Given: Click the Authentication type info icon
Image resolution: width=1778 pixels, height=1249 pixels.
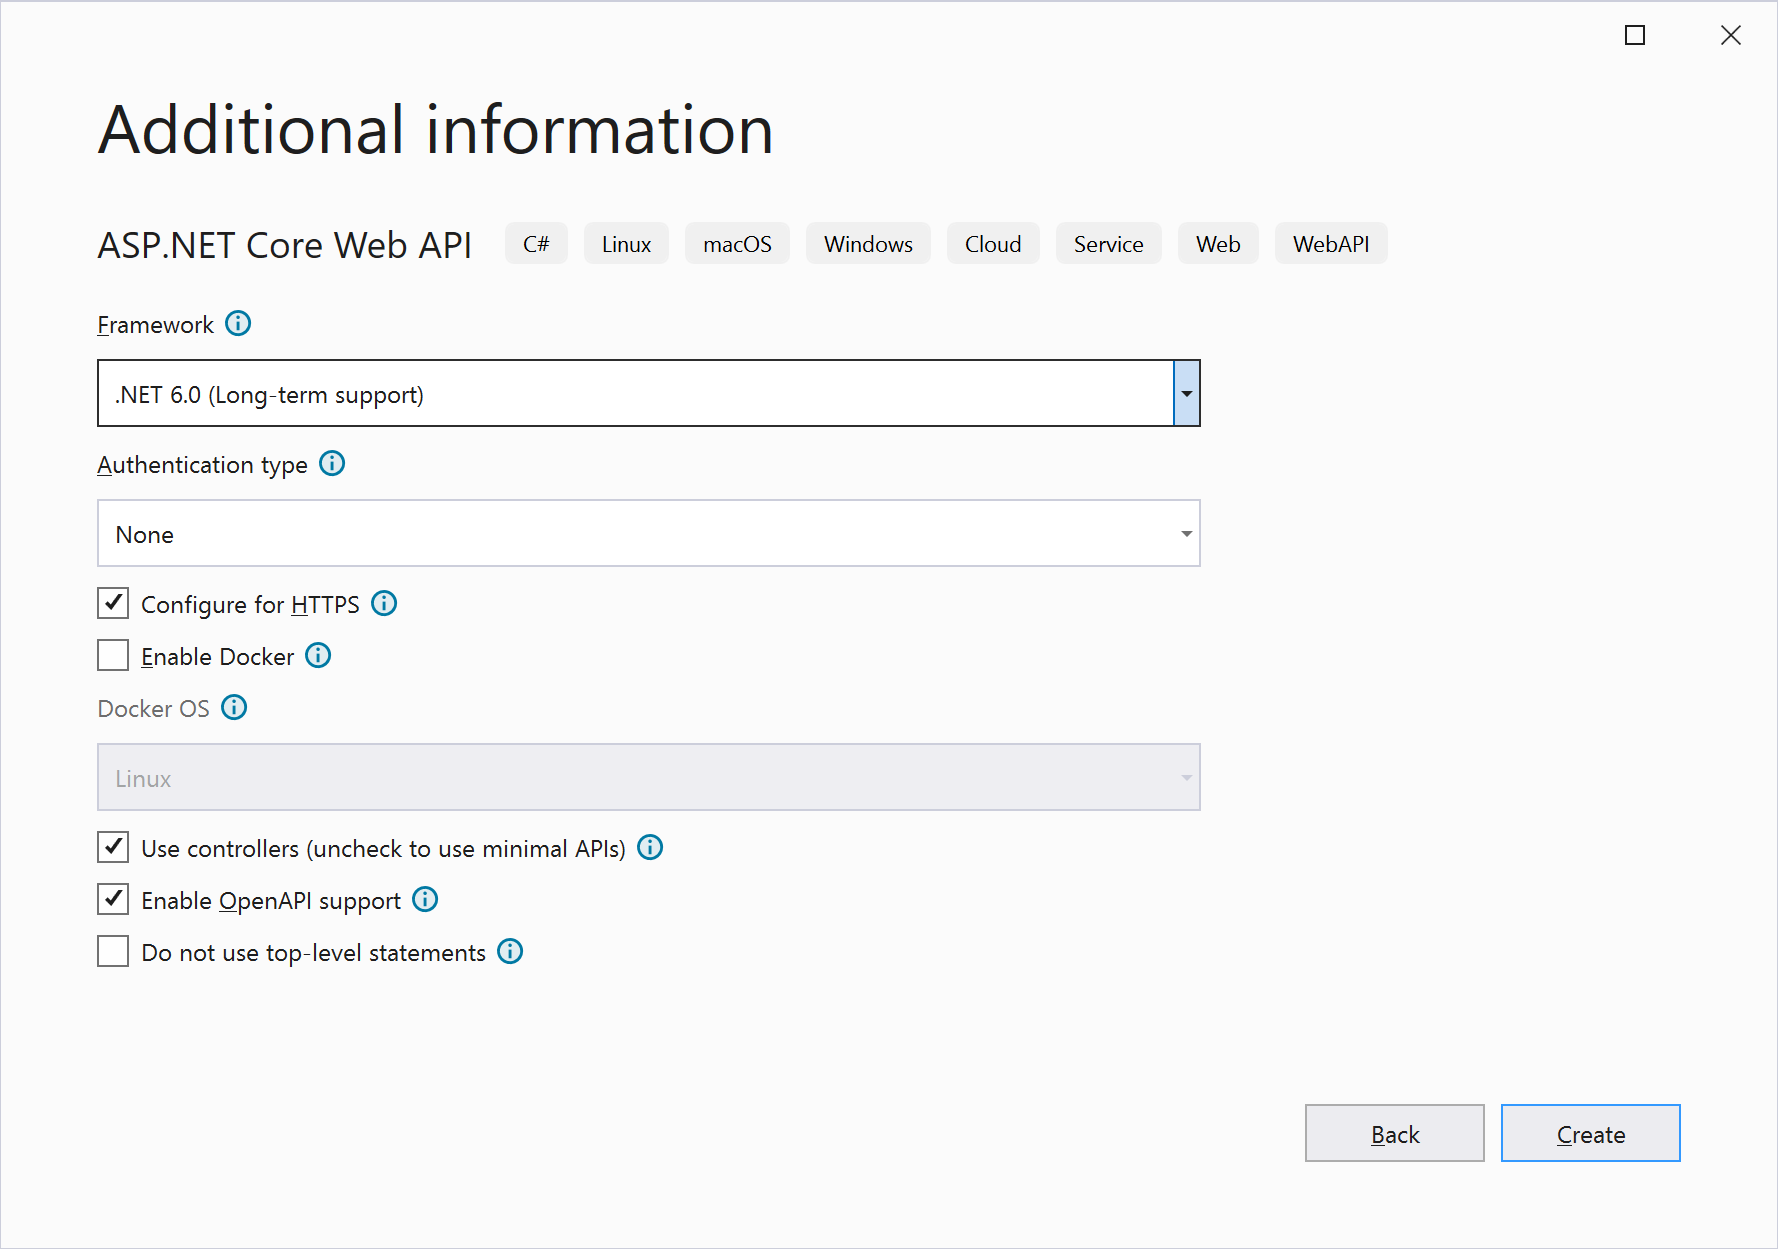Looking at the screenshot, I should 332,463.
